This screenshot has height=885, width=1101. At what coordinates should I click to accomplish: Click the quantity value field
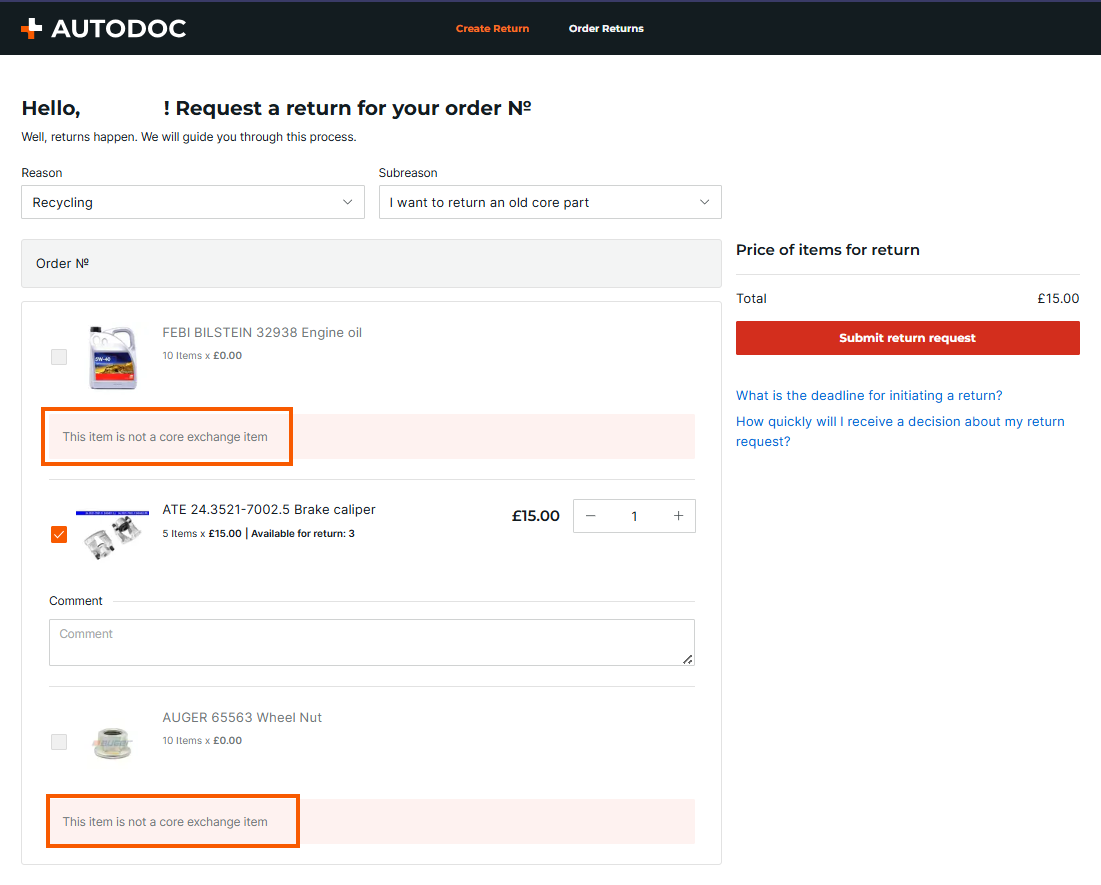634,516
